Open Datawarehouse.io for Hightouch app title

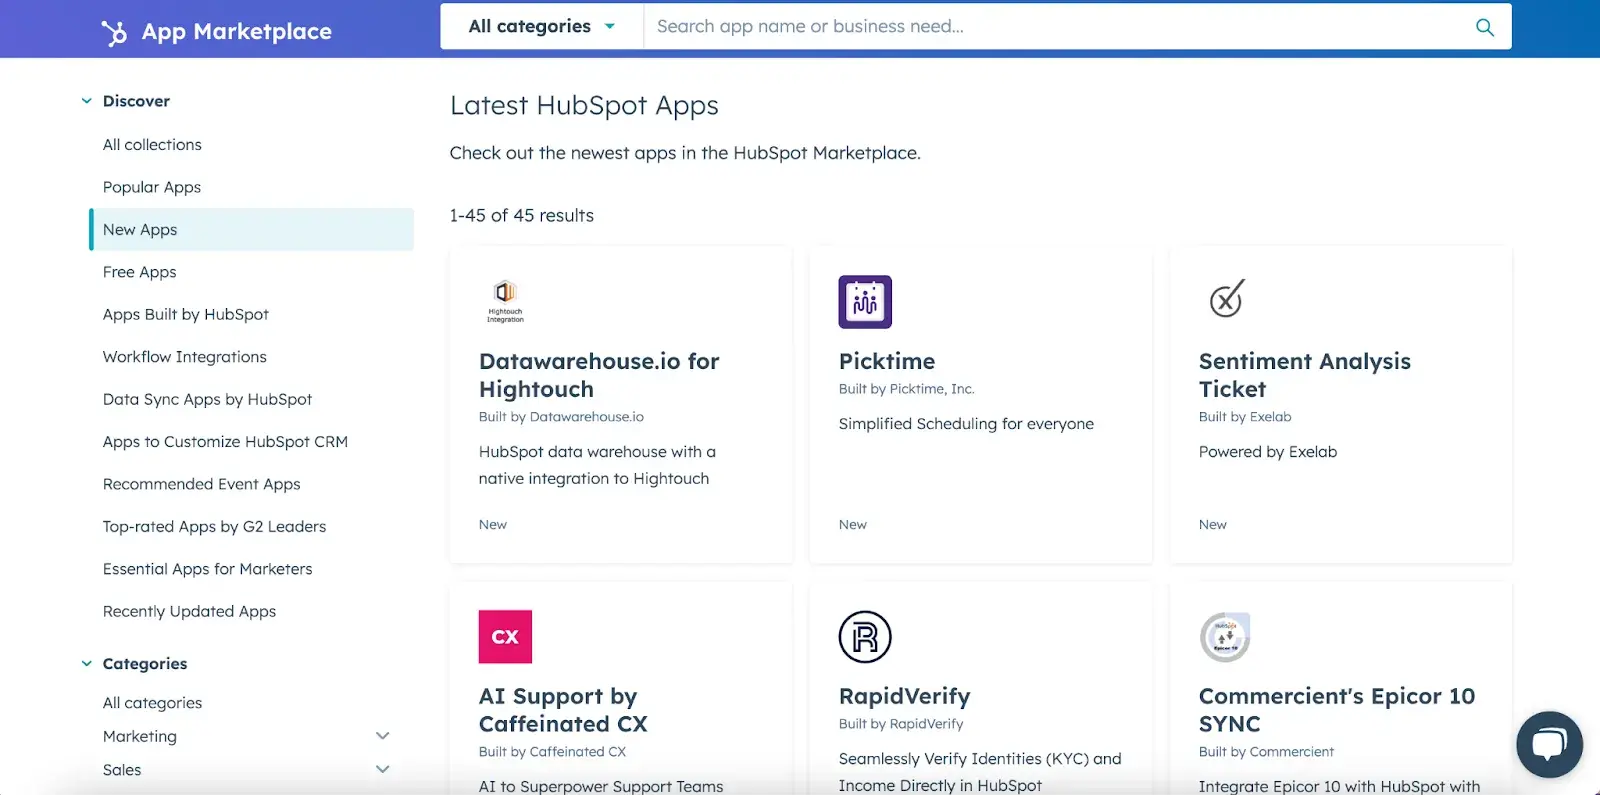599,376
